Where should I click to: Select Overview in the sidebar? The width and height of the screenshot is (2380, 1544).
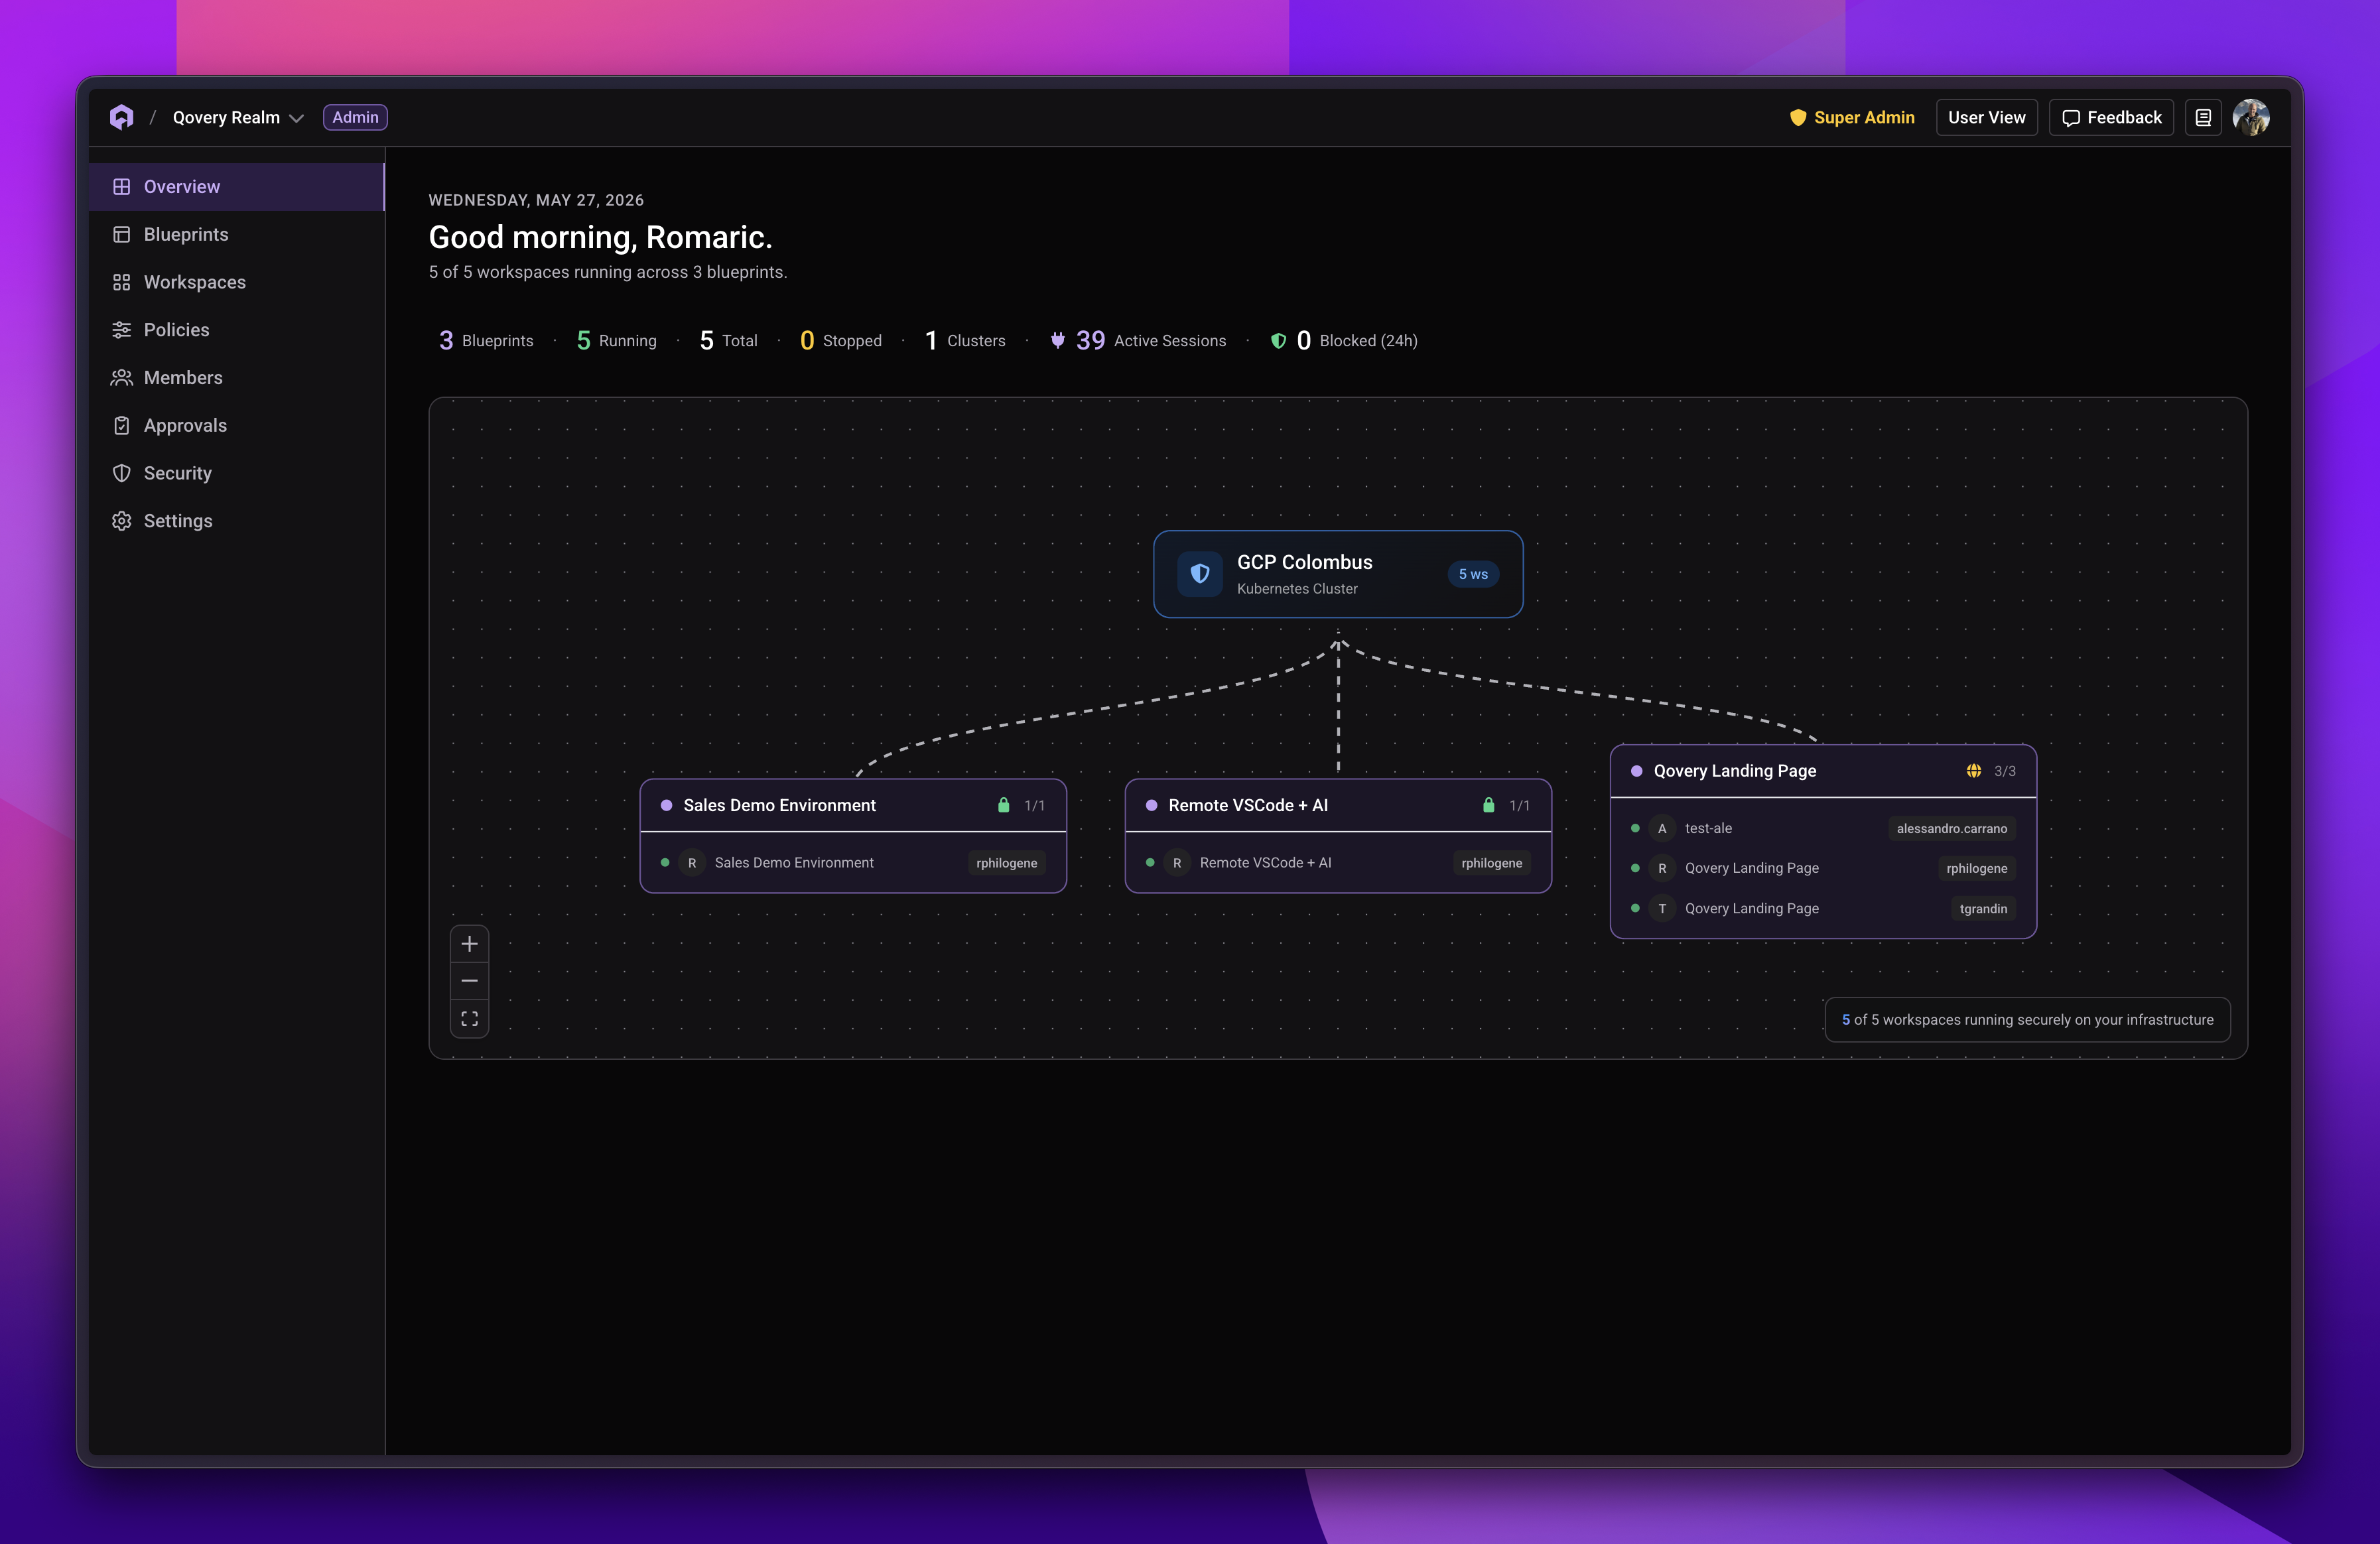pyautogui.click(x=237, y=186)
